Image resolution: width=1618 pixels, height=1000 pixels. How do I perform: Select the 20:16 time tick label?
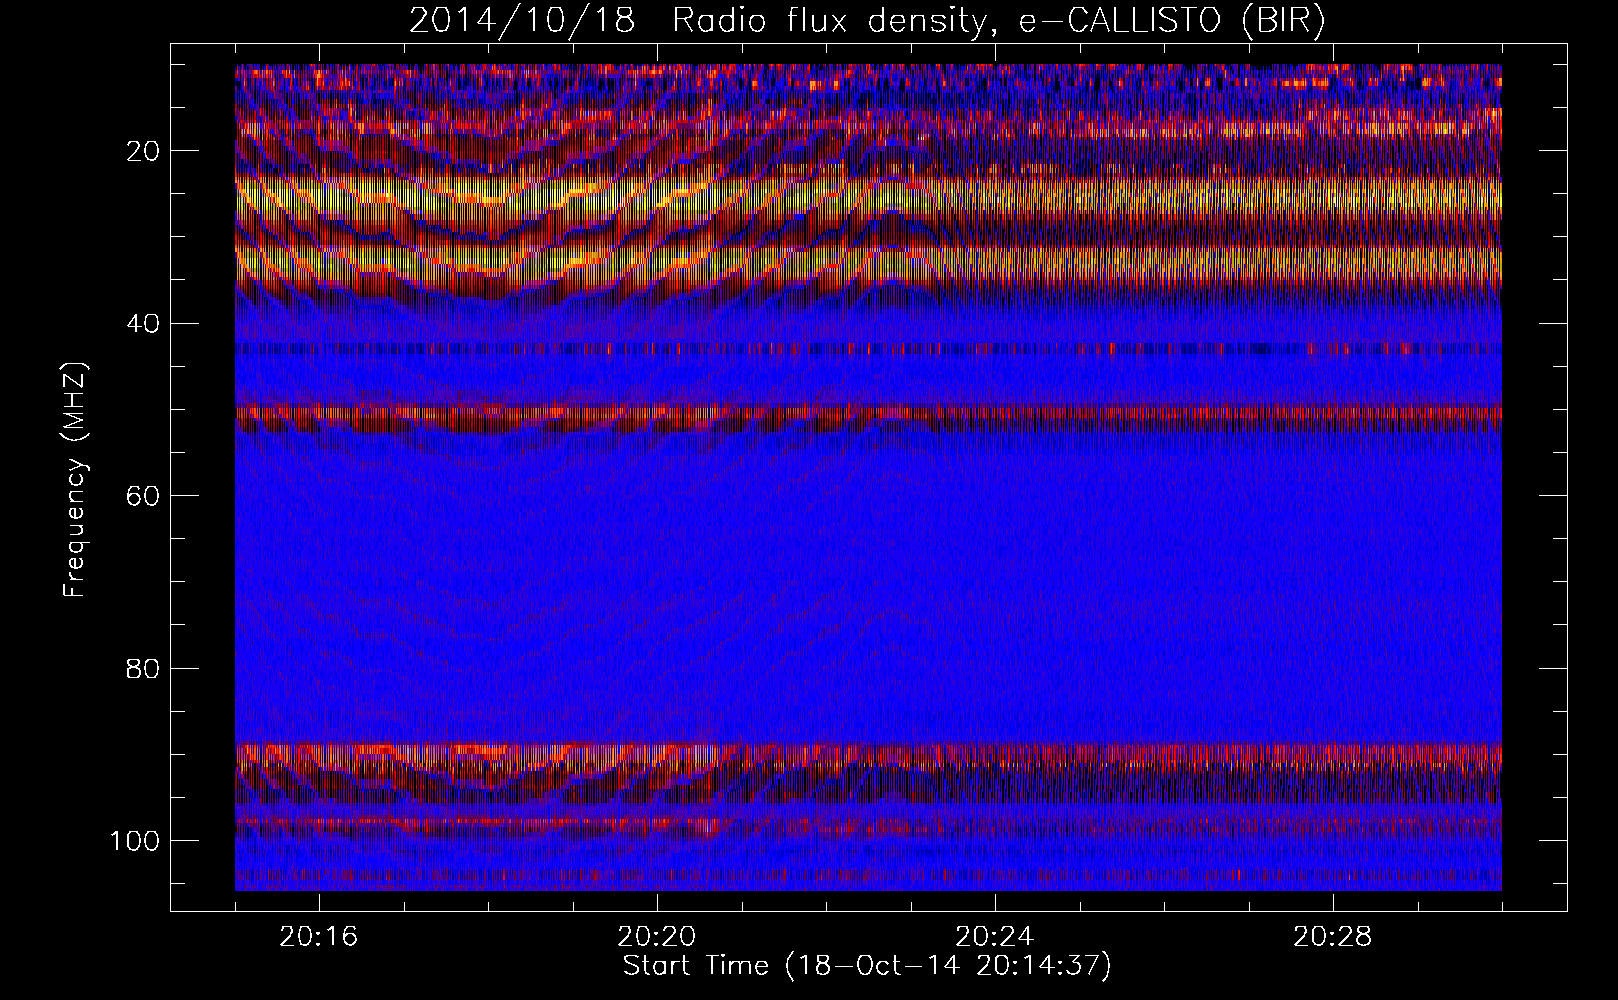tap(318, 937)
